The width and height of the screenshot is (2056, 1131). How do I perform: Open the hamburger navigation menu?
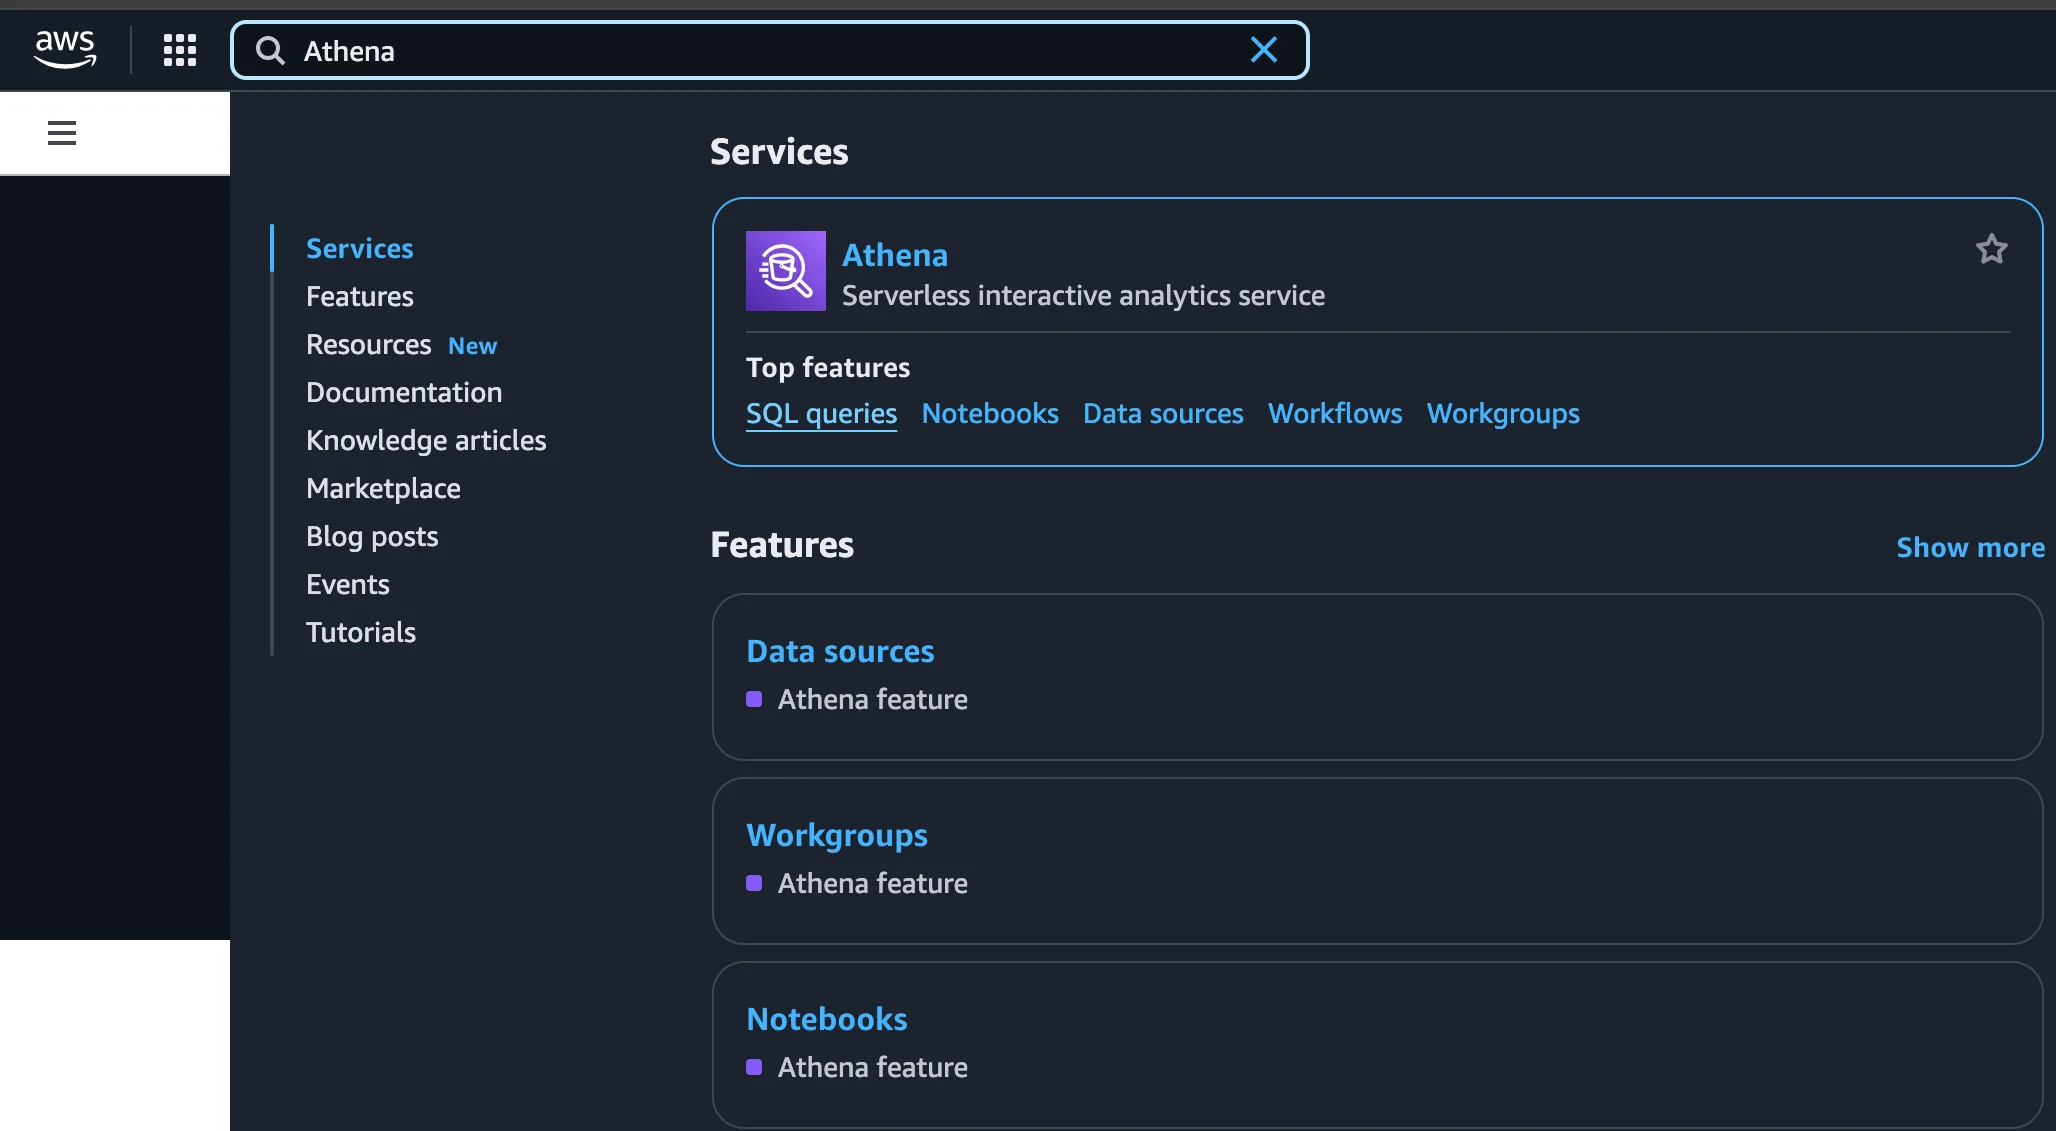pyautogui.click(x=62, y=133)
